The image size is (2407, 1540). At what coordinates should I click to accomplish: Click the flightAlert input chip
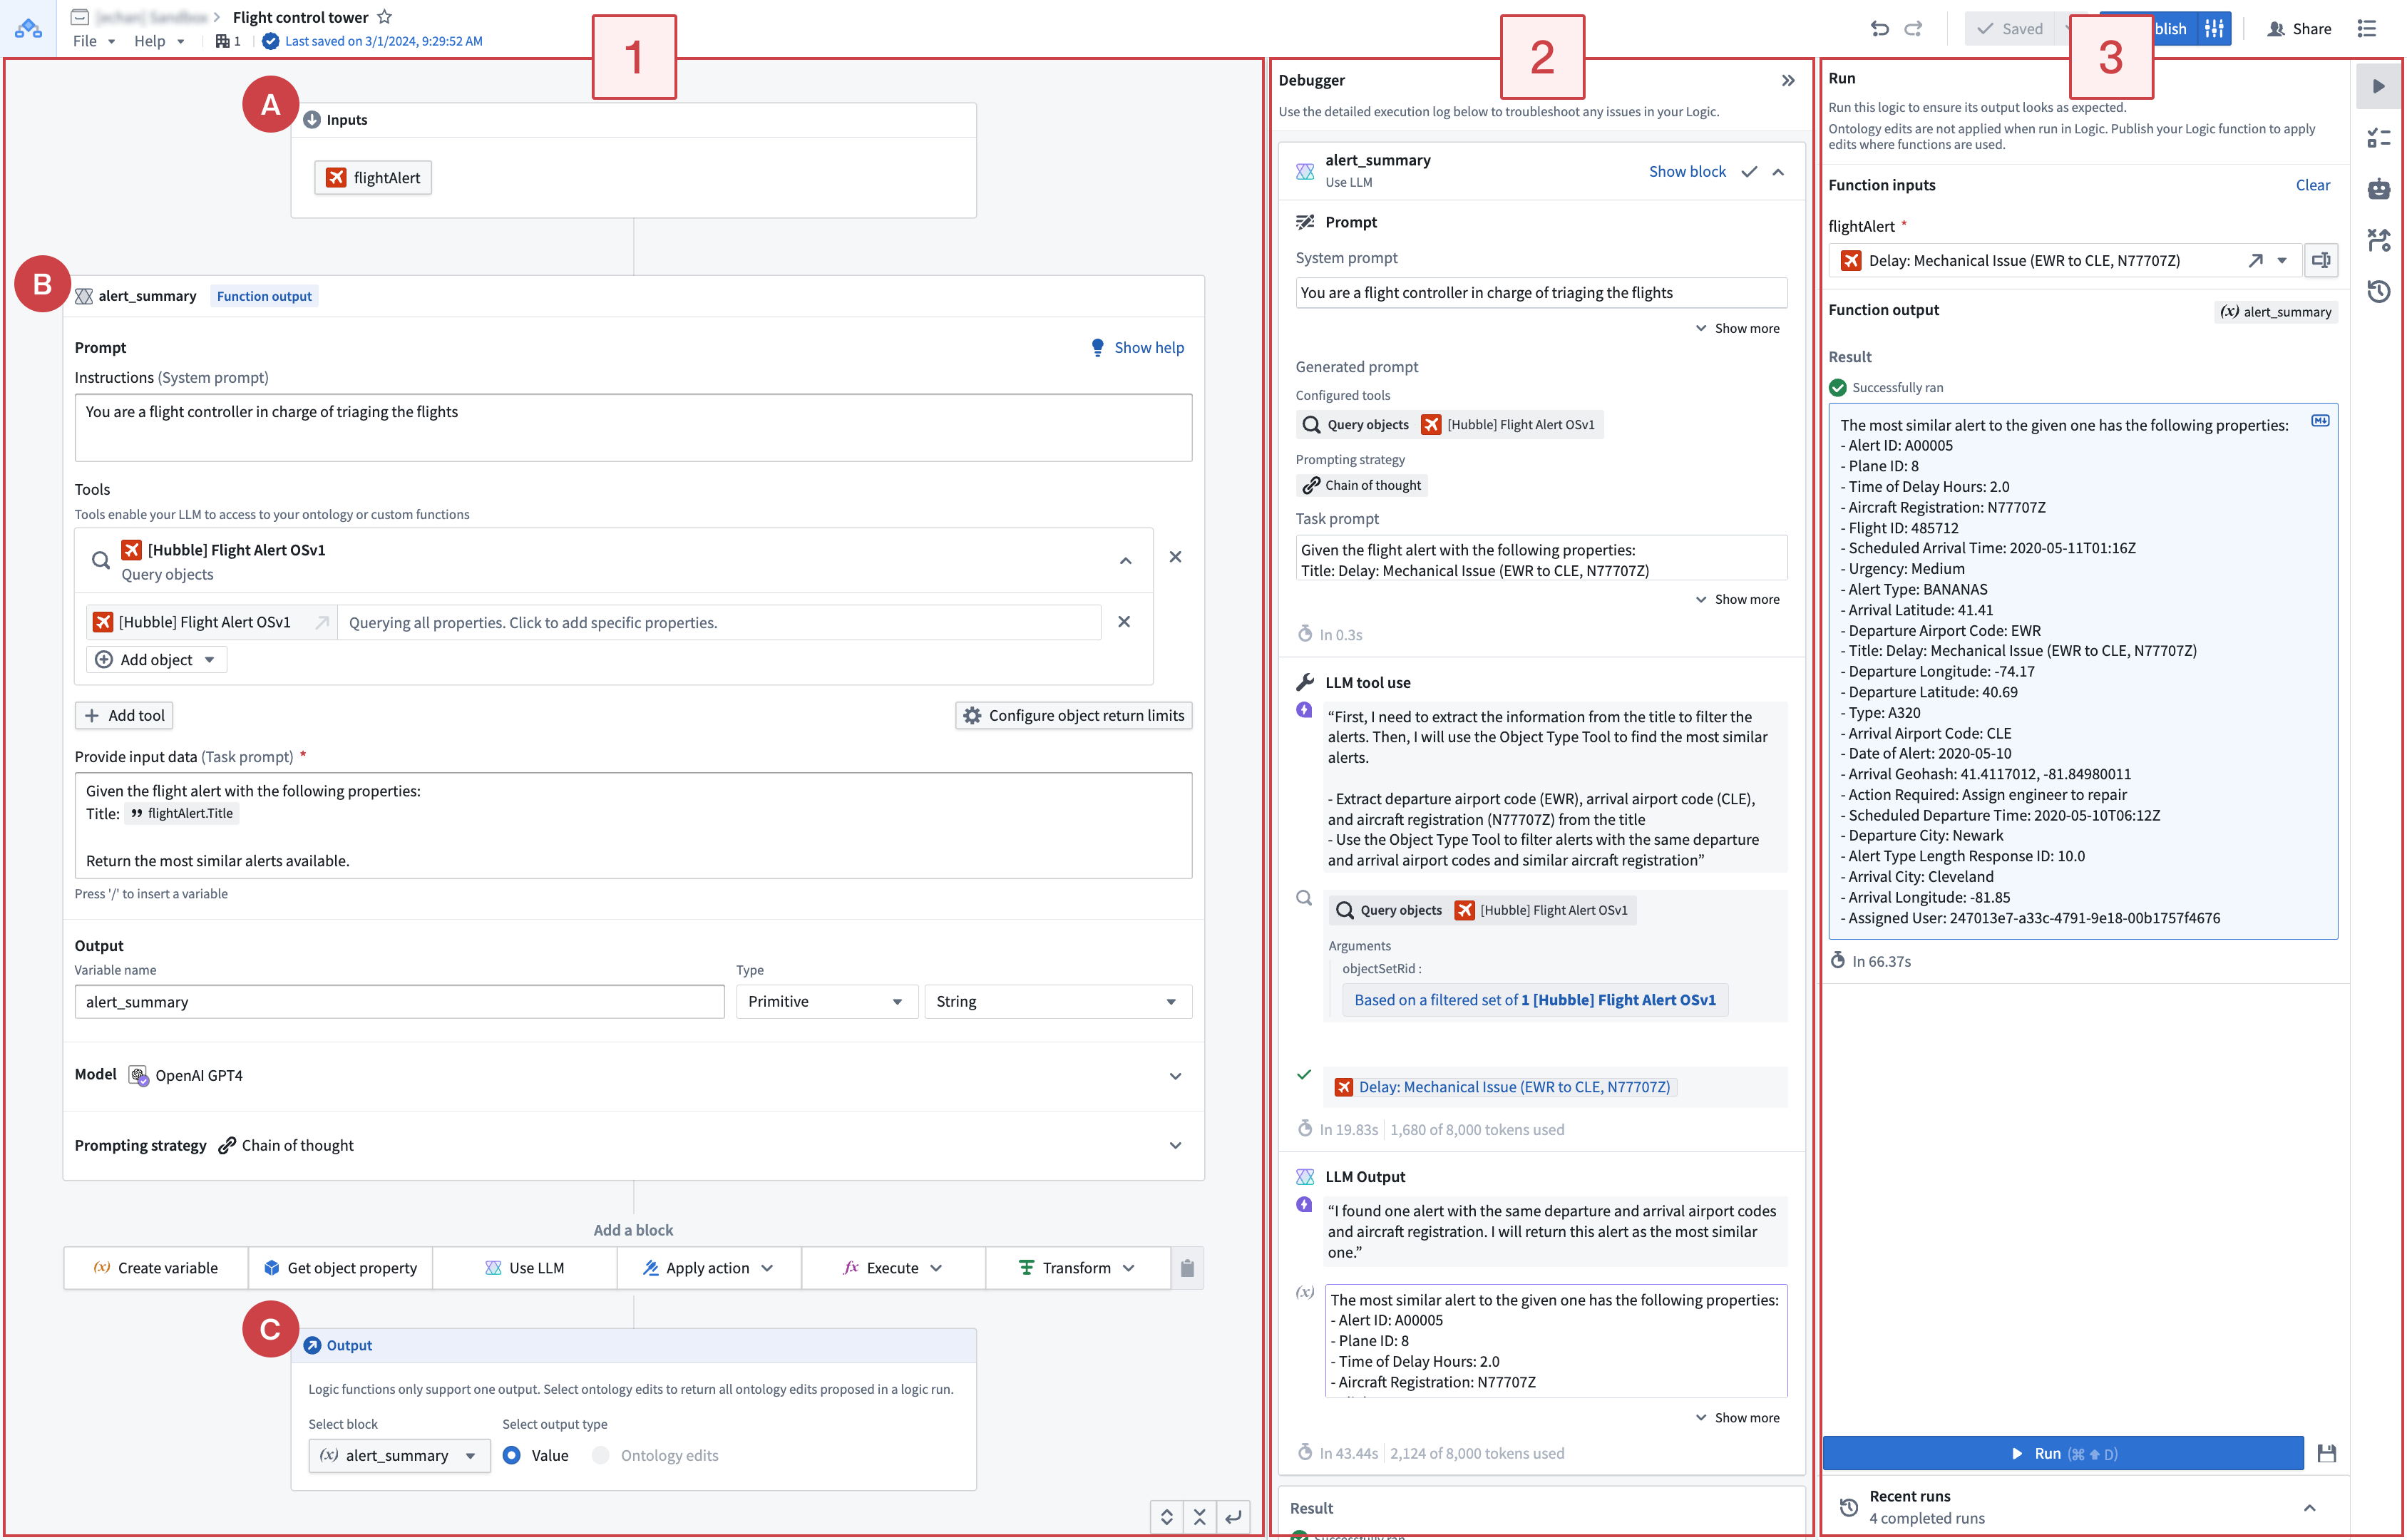click(373, 178)
